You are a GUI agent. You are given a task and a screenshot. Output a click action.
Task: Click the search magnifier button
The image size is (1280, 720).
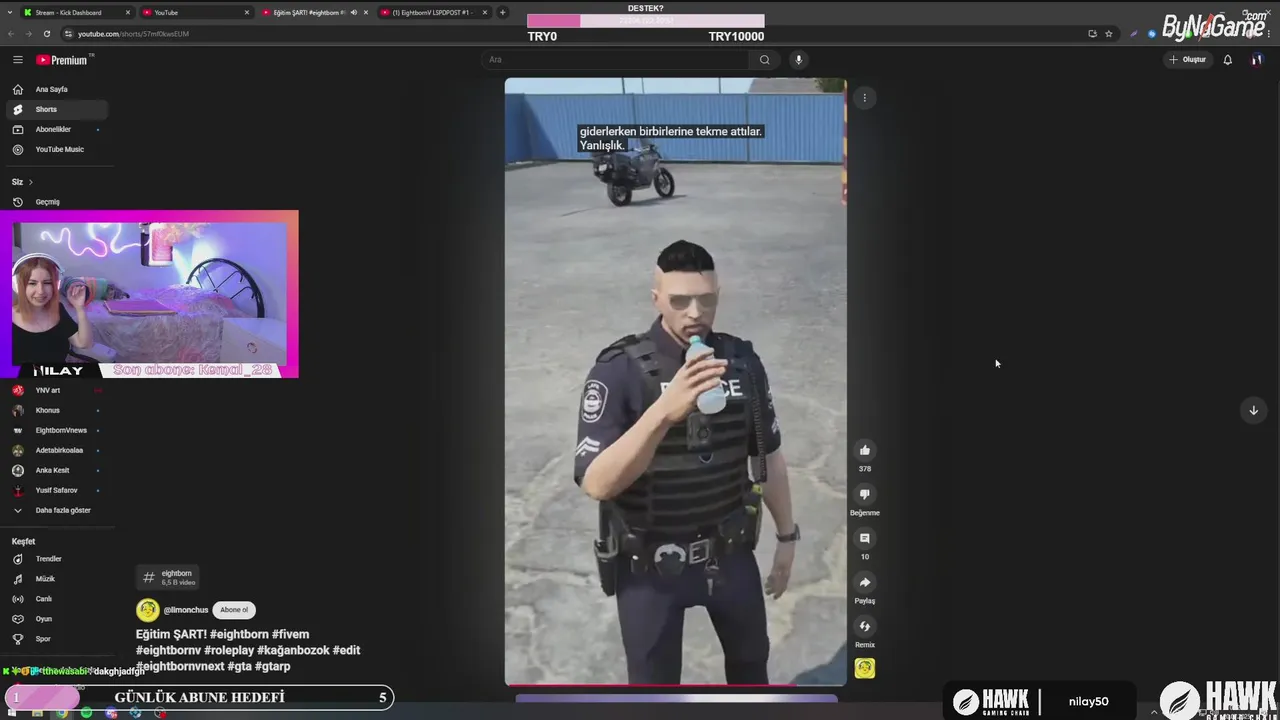click(764, 60)
